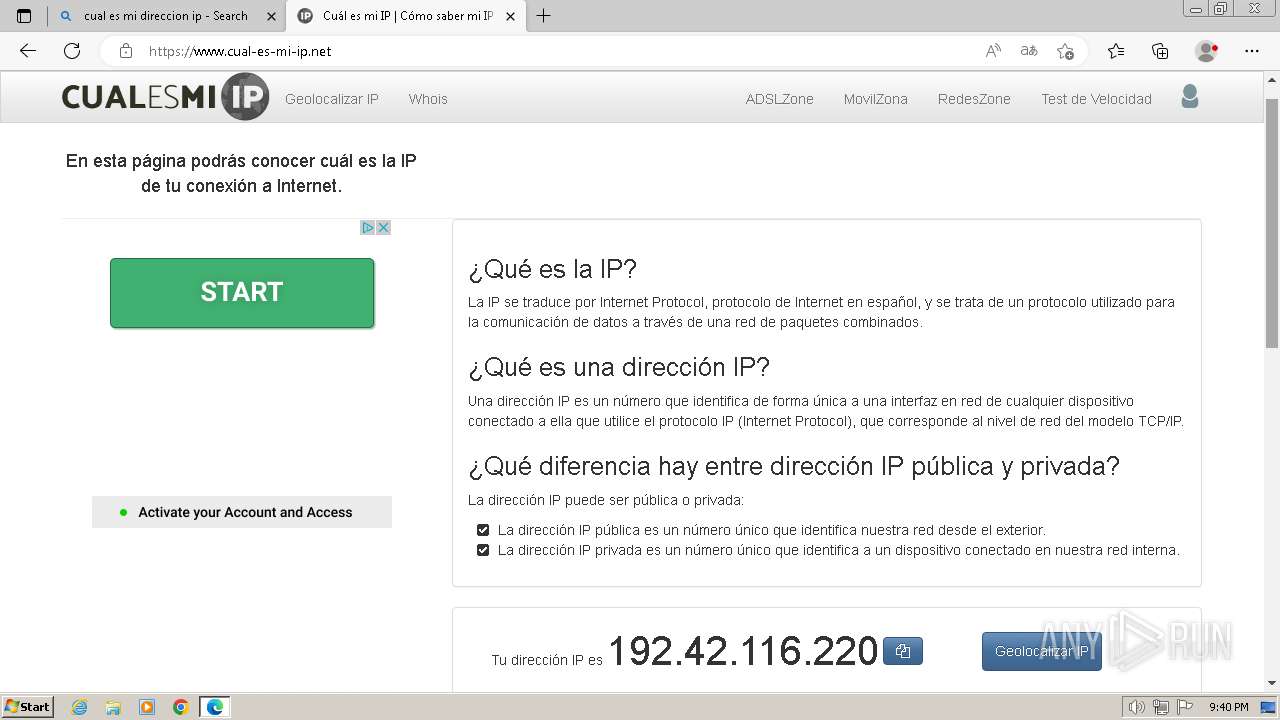Open the Collections icon
The height and width of the screenshot is (720, 1280).
click(1160, 51)
